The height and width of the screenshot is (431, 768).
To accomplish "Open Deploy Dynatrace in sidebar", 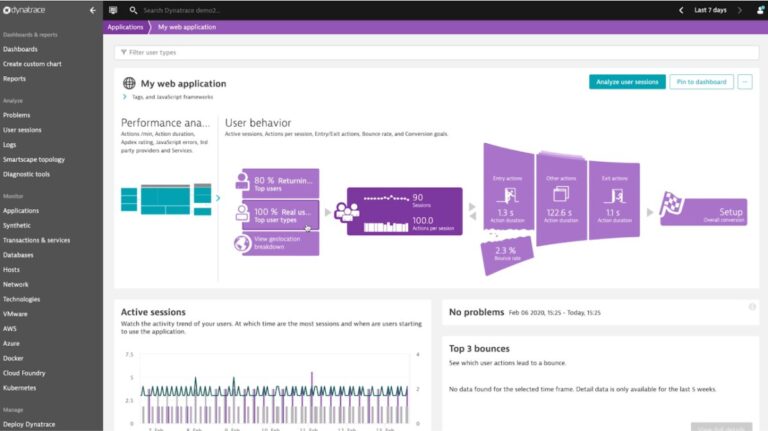I will pyautogui.click(x=29, y=424).
